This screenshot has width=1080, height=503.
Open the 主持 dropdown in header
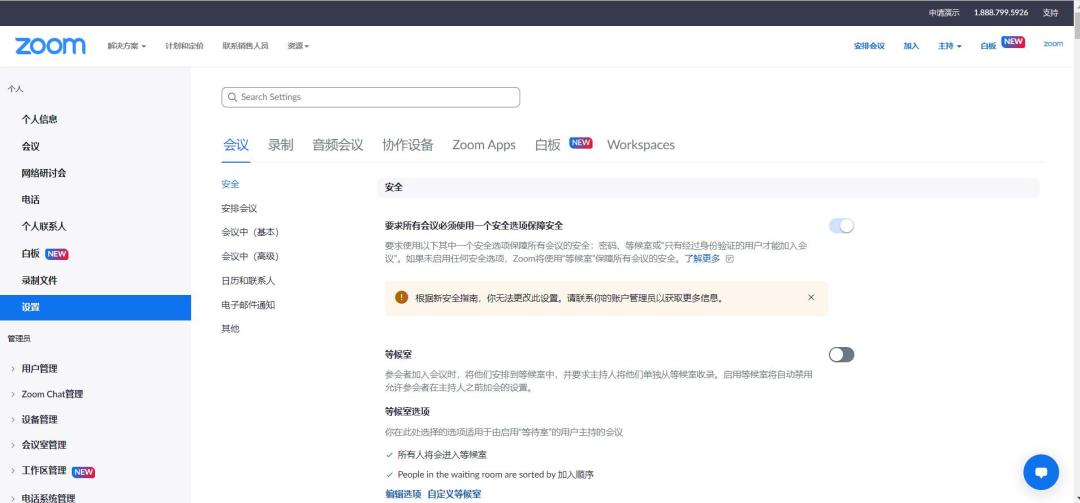[949, 46]
